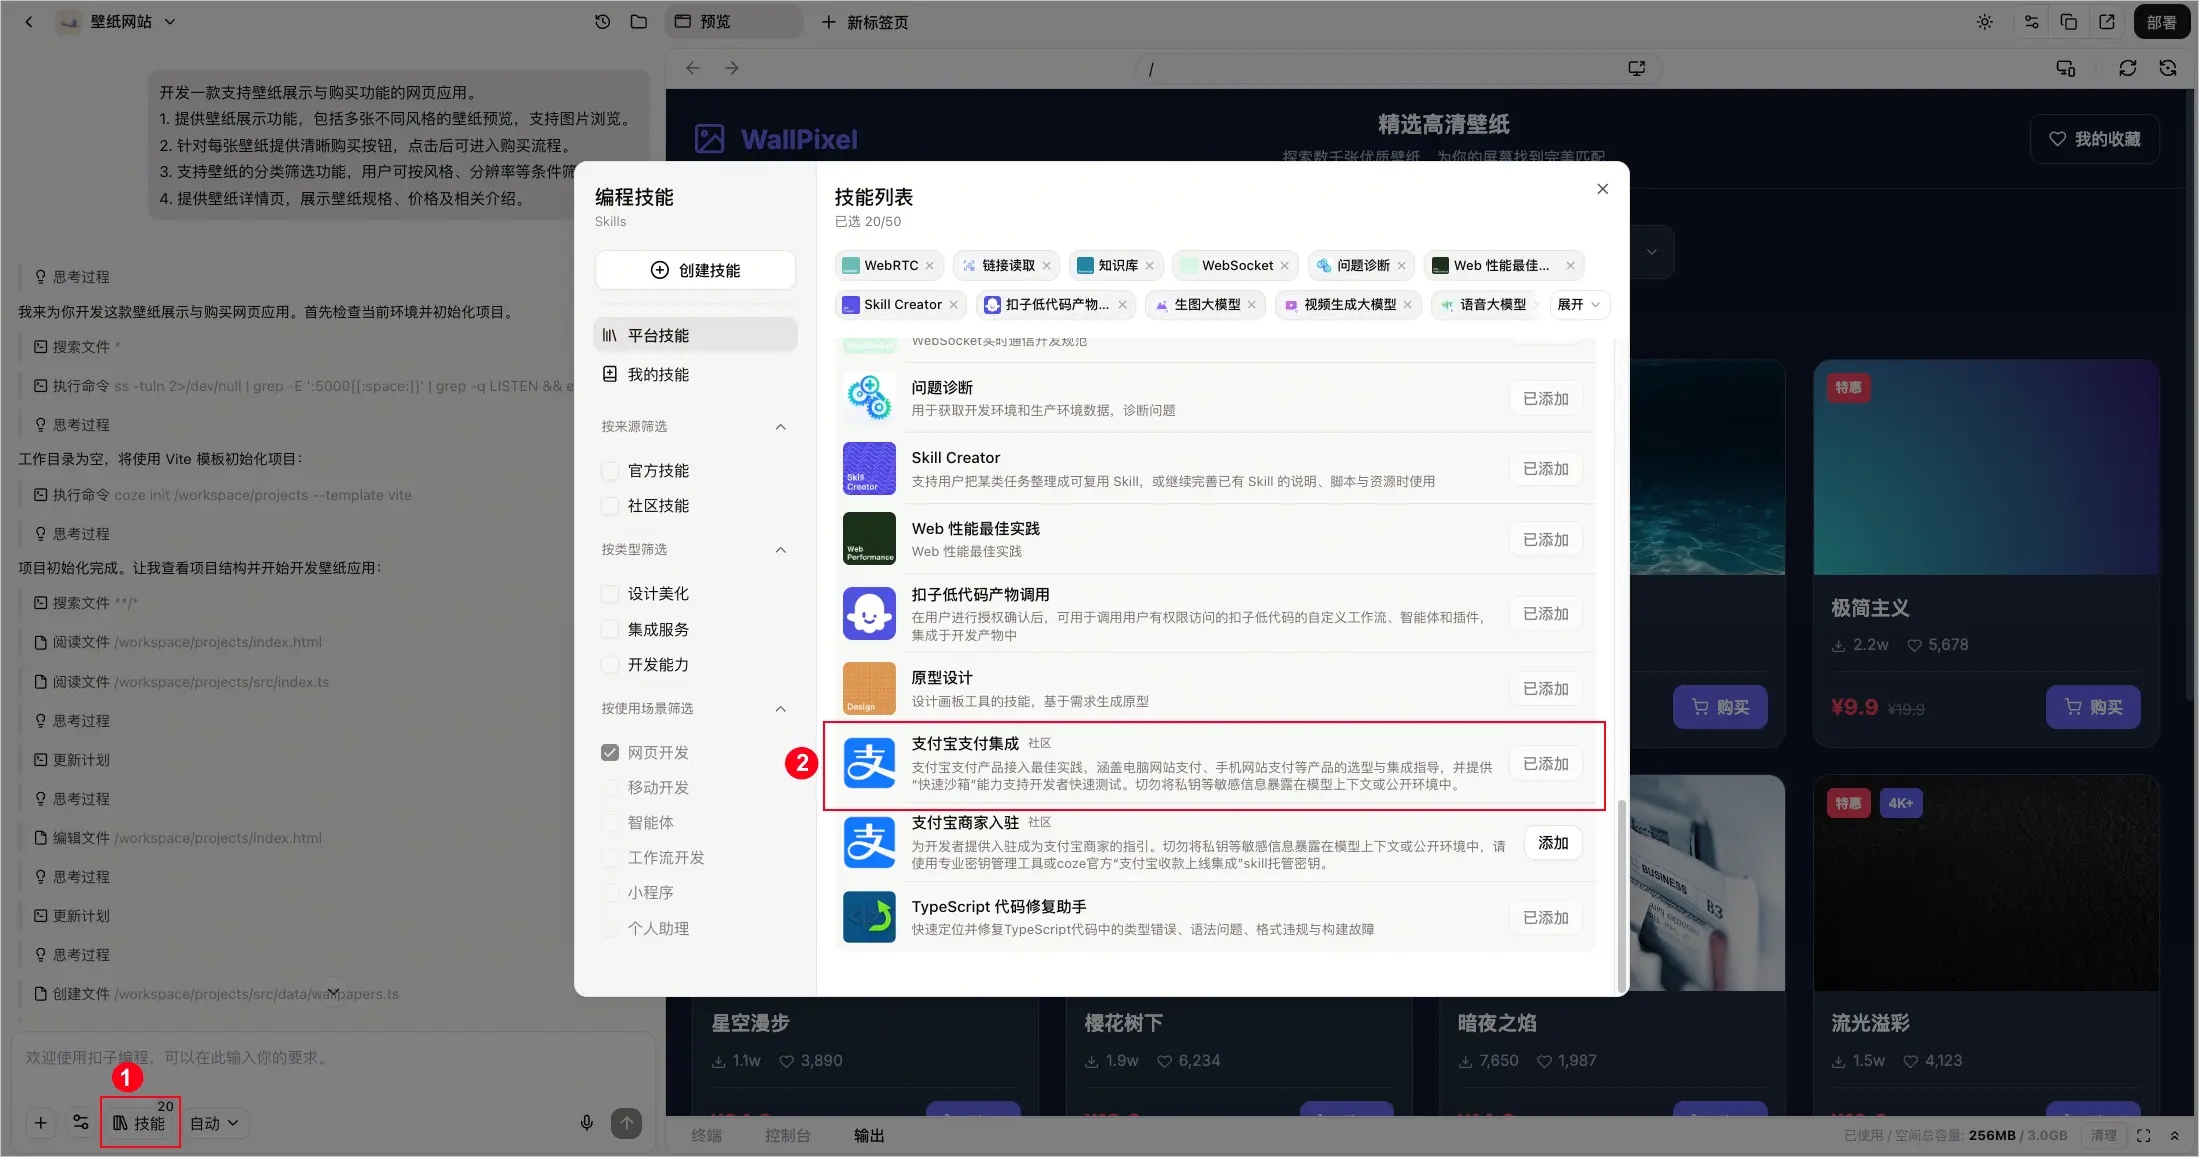Expand the status bar chevron icon
The image size is (2199, 1157).
[2174, 1136]
